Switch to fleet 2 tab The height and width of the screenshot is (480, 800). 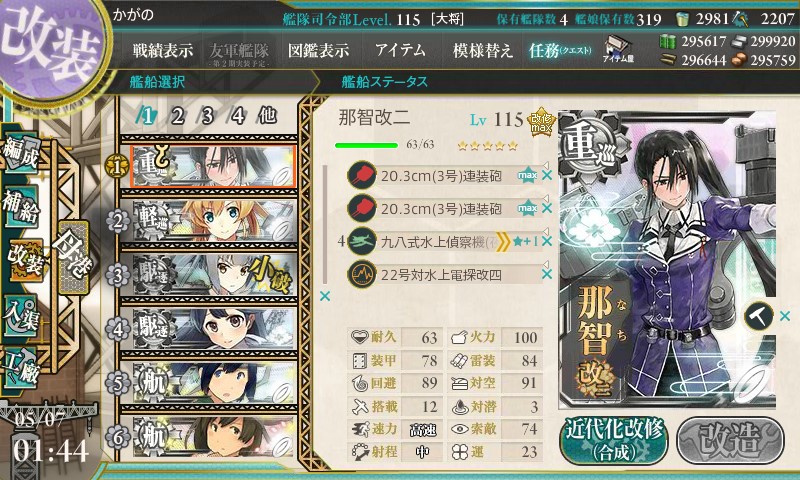click(x=178, y=116)
